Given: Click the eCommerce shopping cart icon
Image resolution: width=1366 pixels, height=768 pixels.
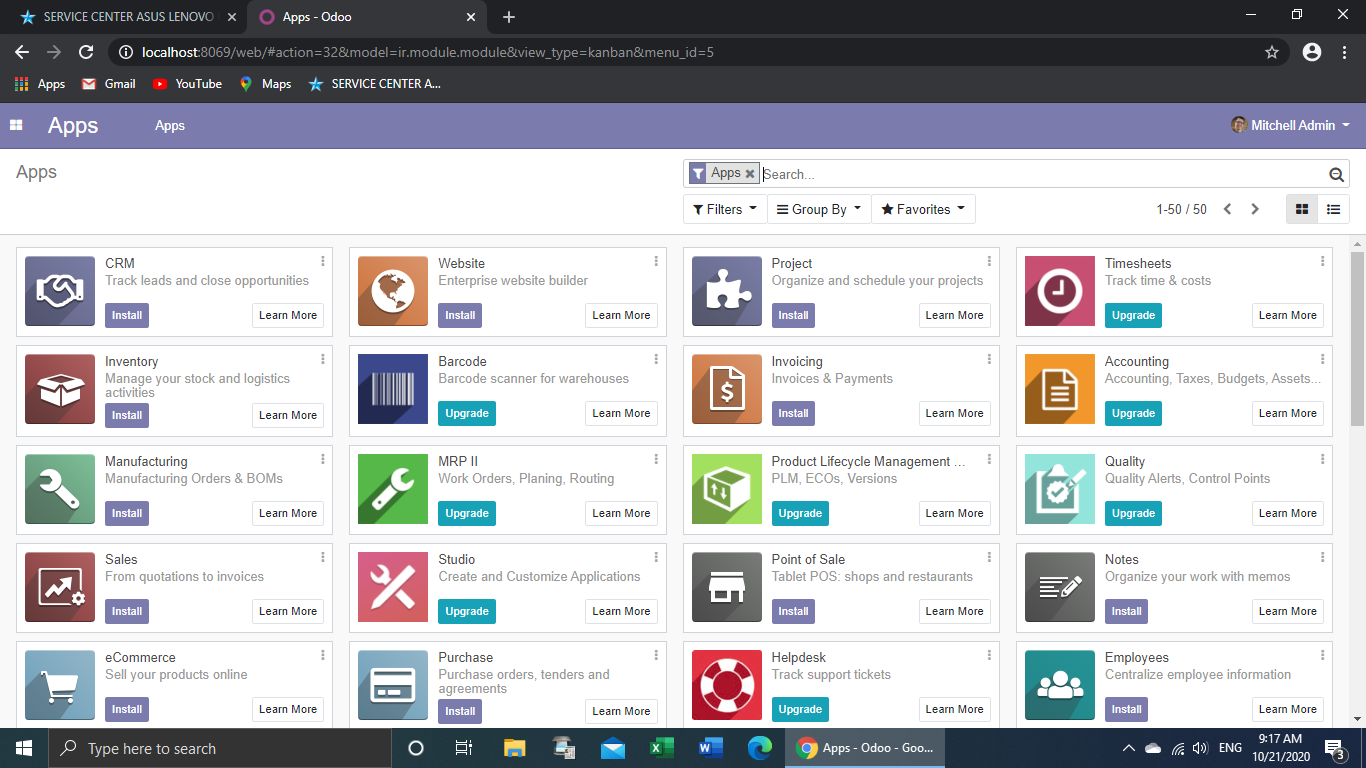Looking at the screenshot, I should [60, 685].
